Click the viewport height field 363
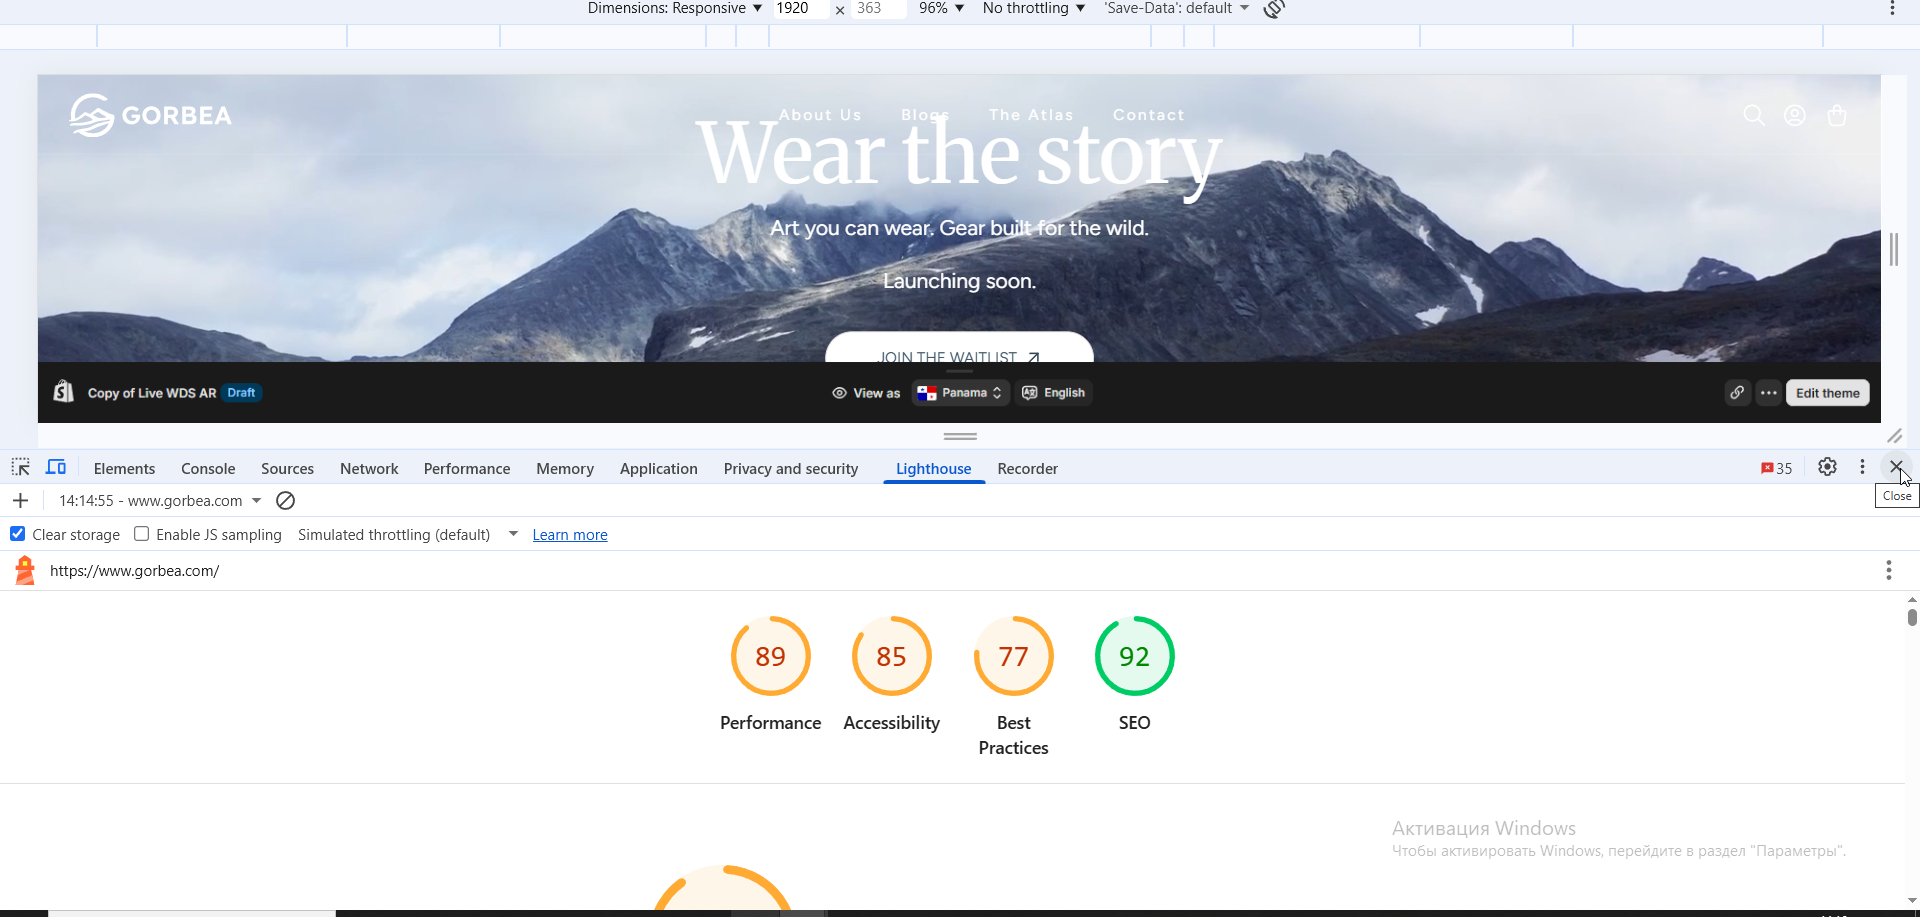This screenshot has height=917, width=1920. pos(878,8)
